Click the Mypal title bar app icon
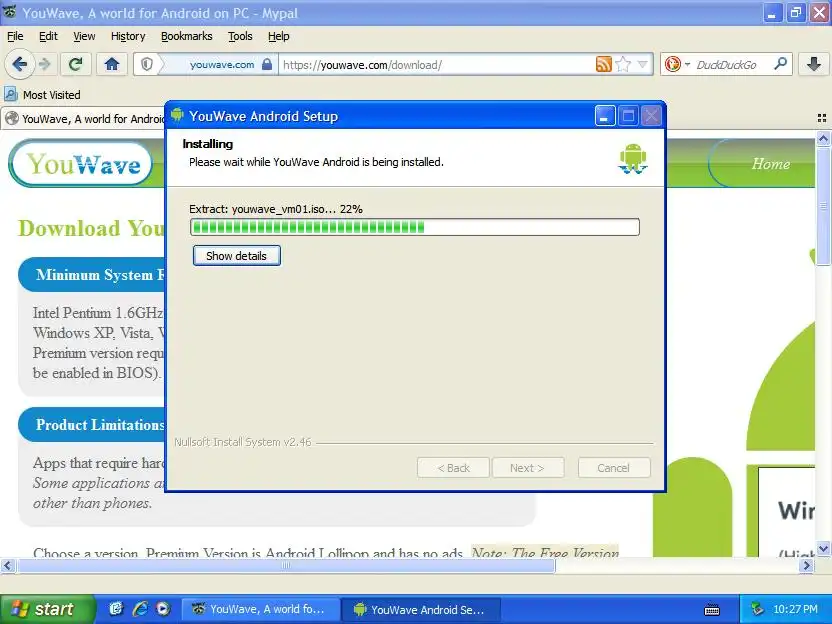This screenshot has width=832, height=624. (x=10, y=12)
